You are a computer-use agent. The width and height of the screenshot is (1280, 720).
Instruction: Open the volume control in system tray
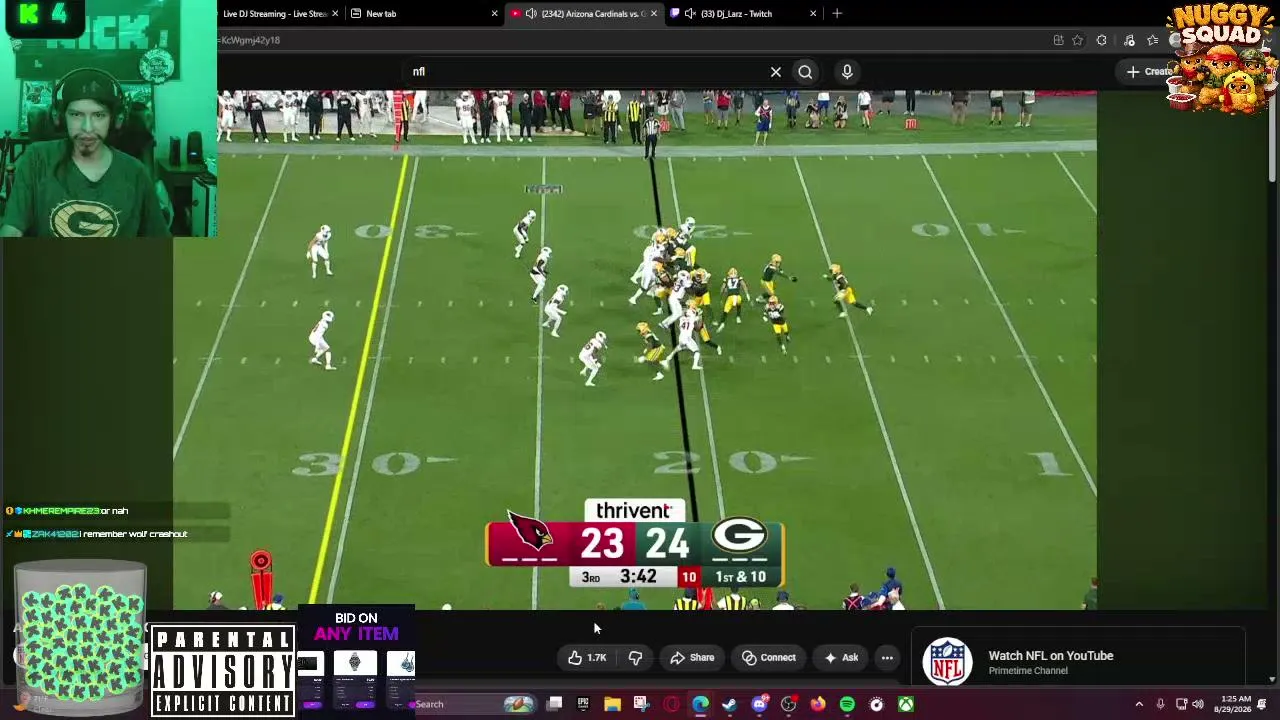coord(1198,704)
